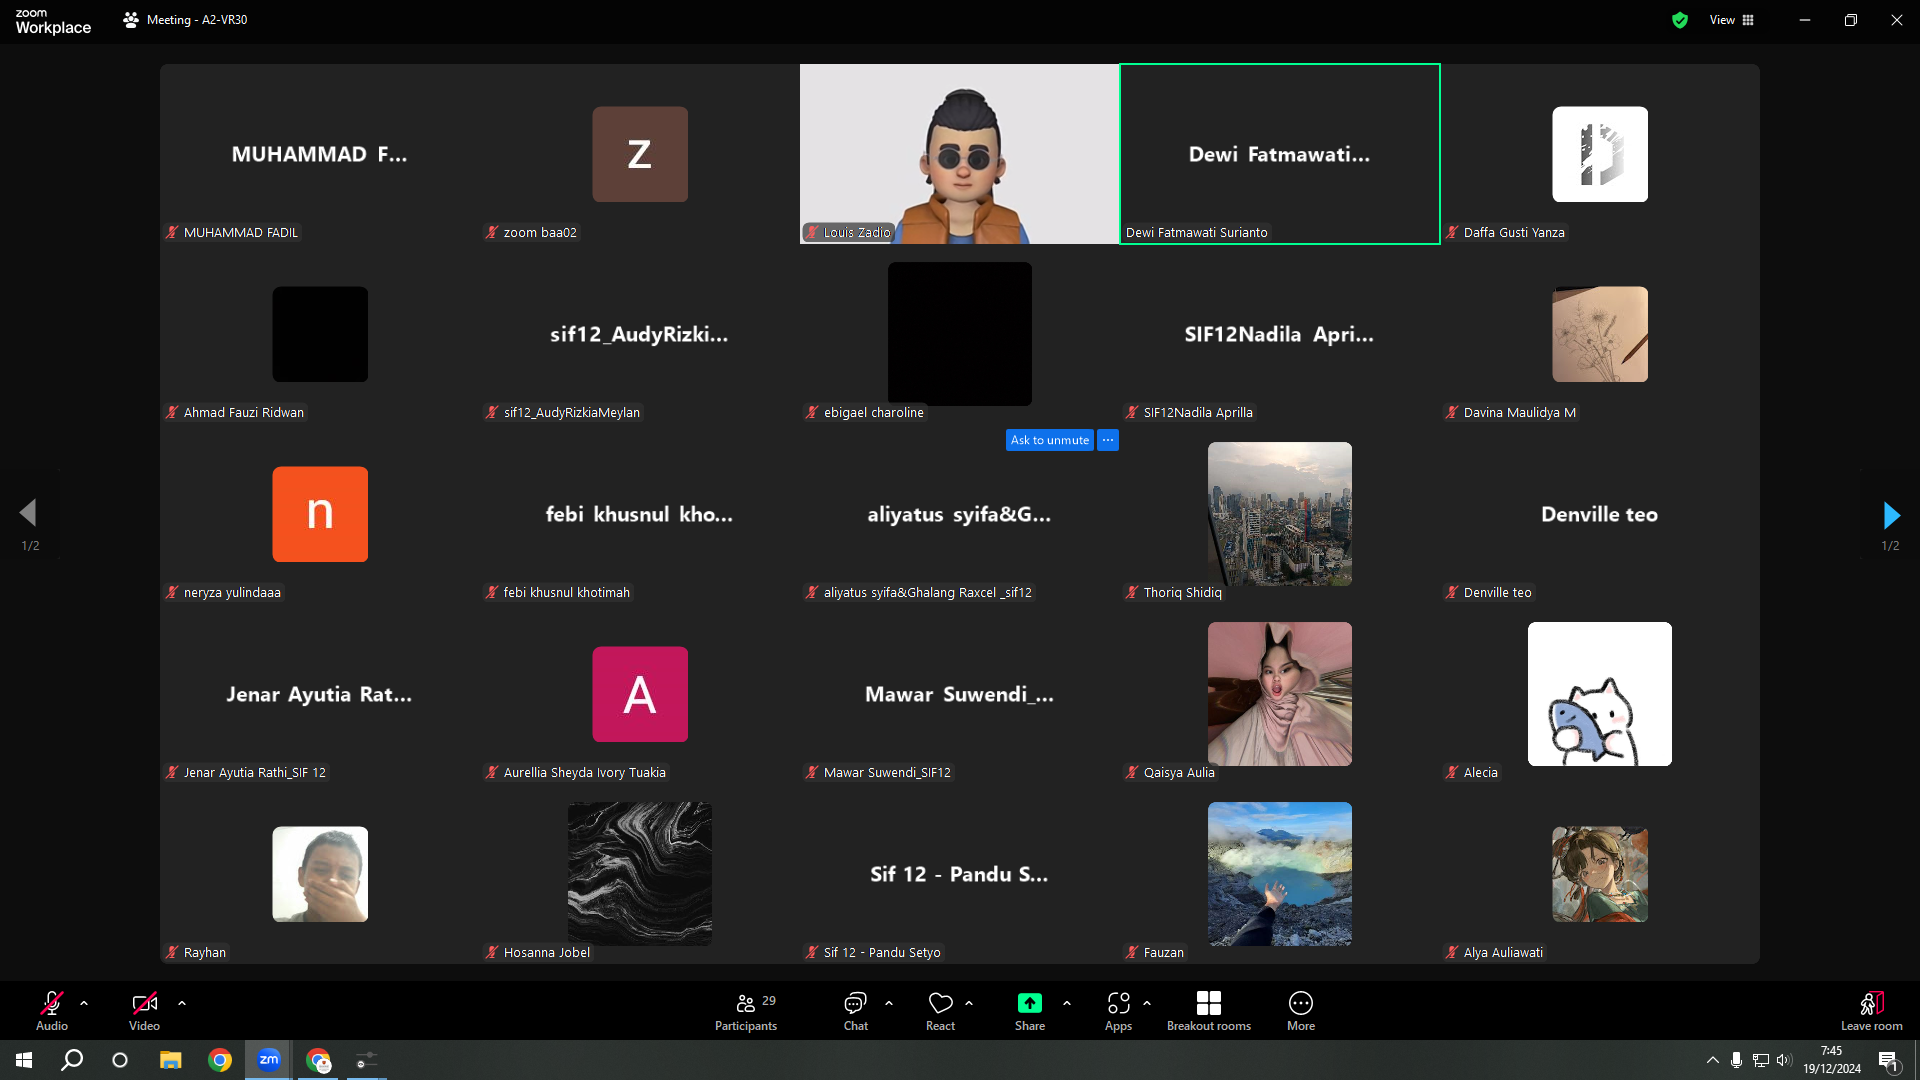Open Breakout rooms

pyautogui.click(x=1209, y=1010)
